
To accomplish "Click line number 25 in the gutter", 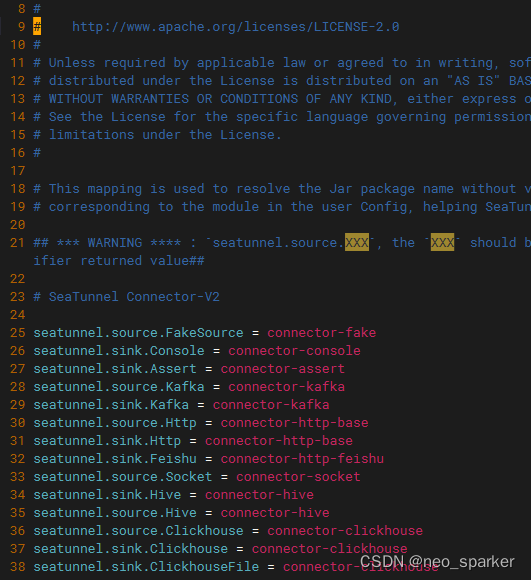I will 17,333.
